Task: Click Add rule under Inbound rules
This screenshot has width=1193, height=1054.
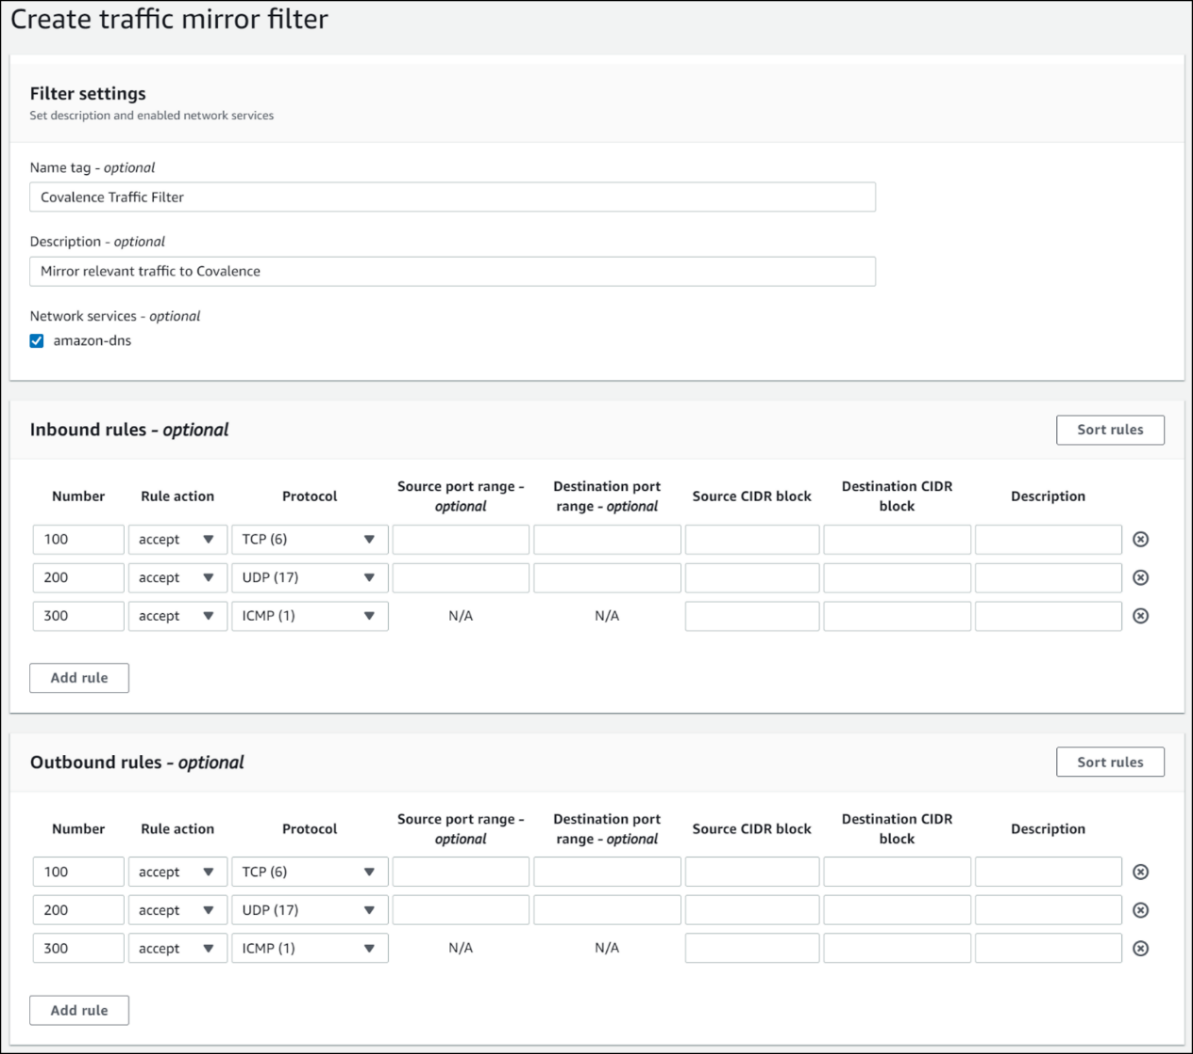Action: click(x=78, y=677)
